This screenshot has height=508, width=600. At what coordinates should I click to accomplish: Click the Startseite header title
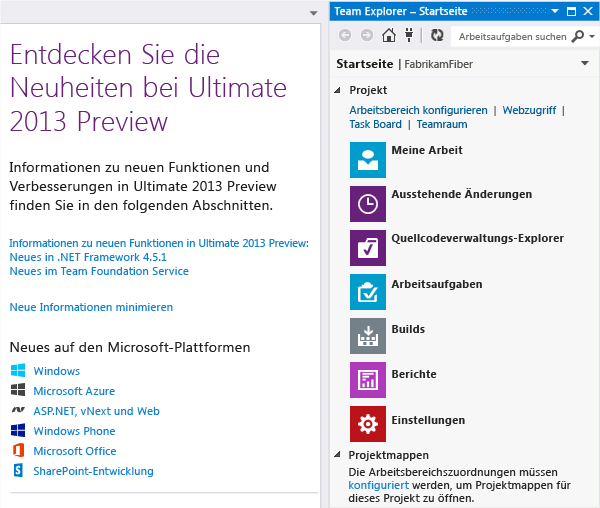pos(364,64)
